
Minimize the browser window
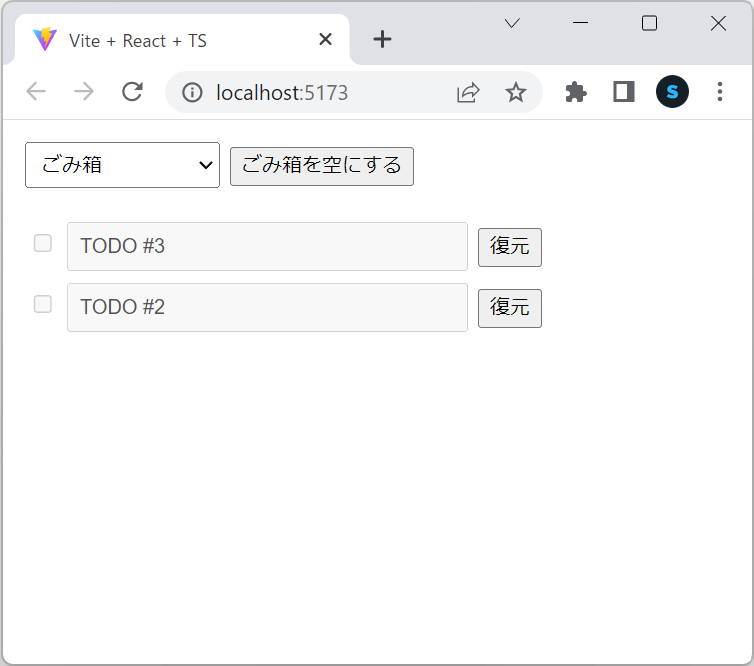coord(580,23)
